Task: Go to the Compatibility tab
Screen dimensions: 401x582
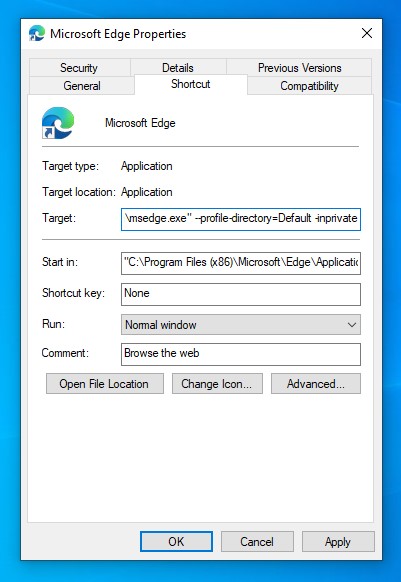Action: coord(309,86)
